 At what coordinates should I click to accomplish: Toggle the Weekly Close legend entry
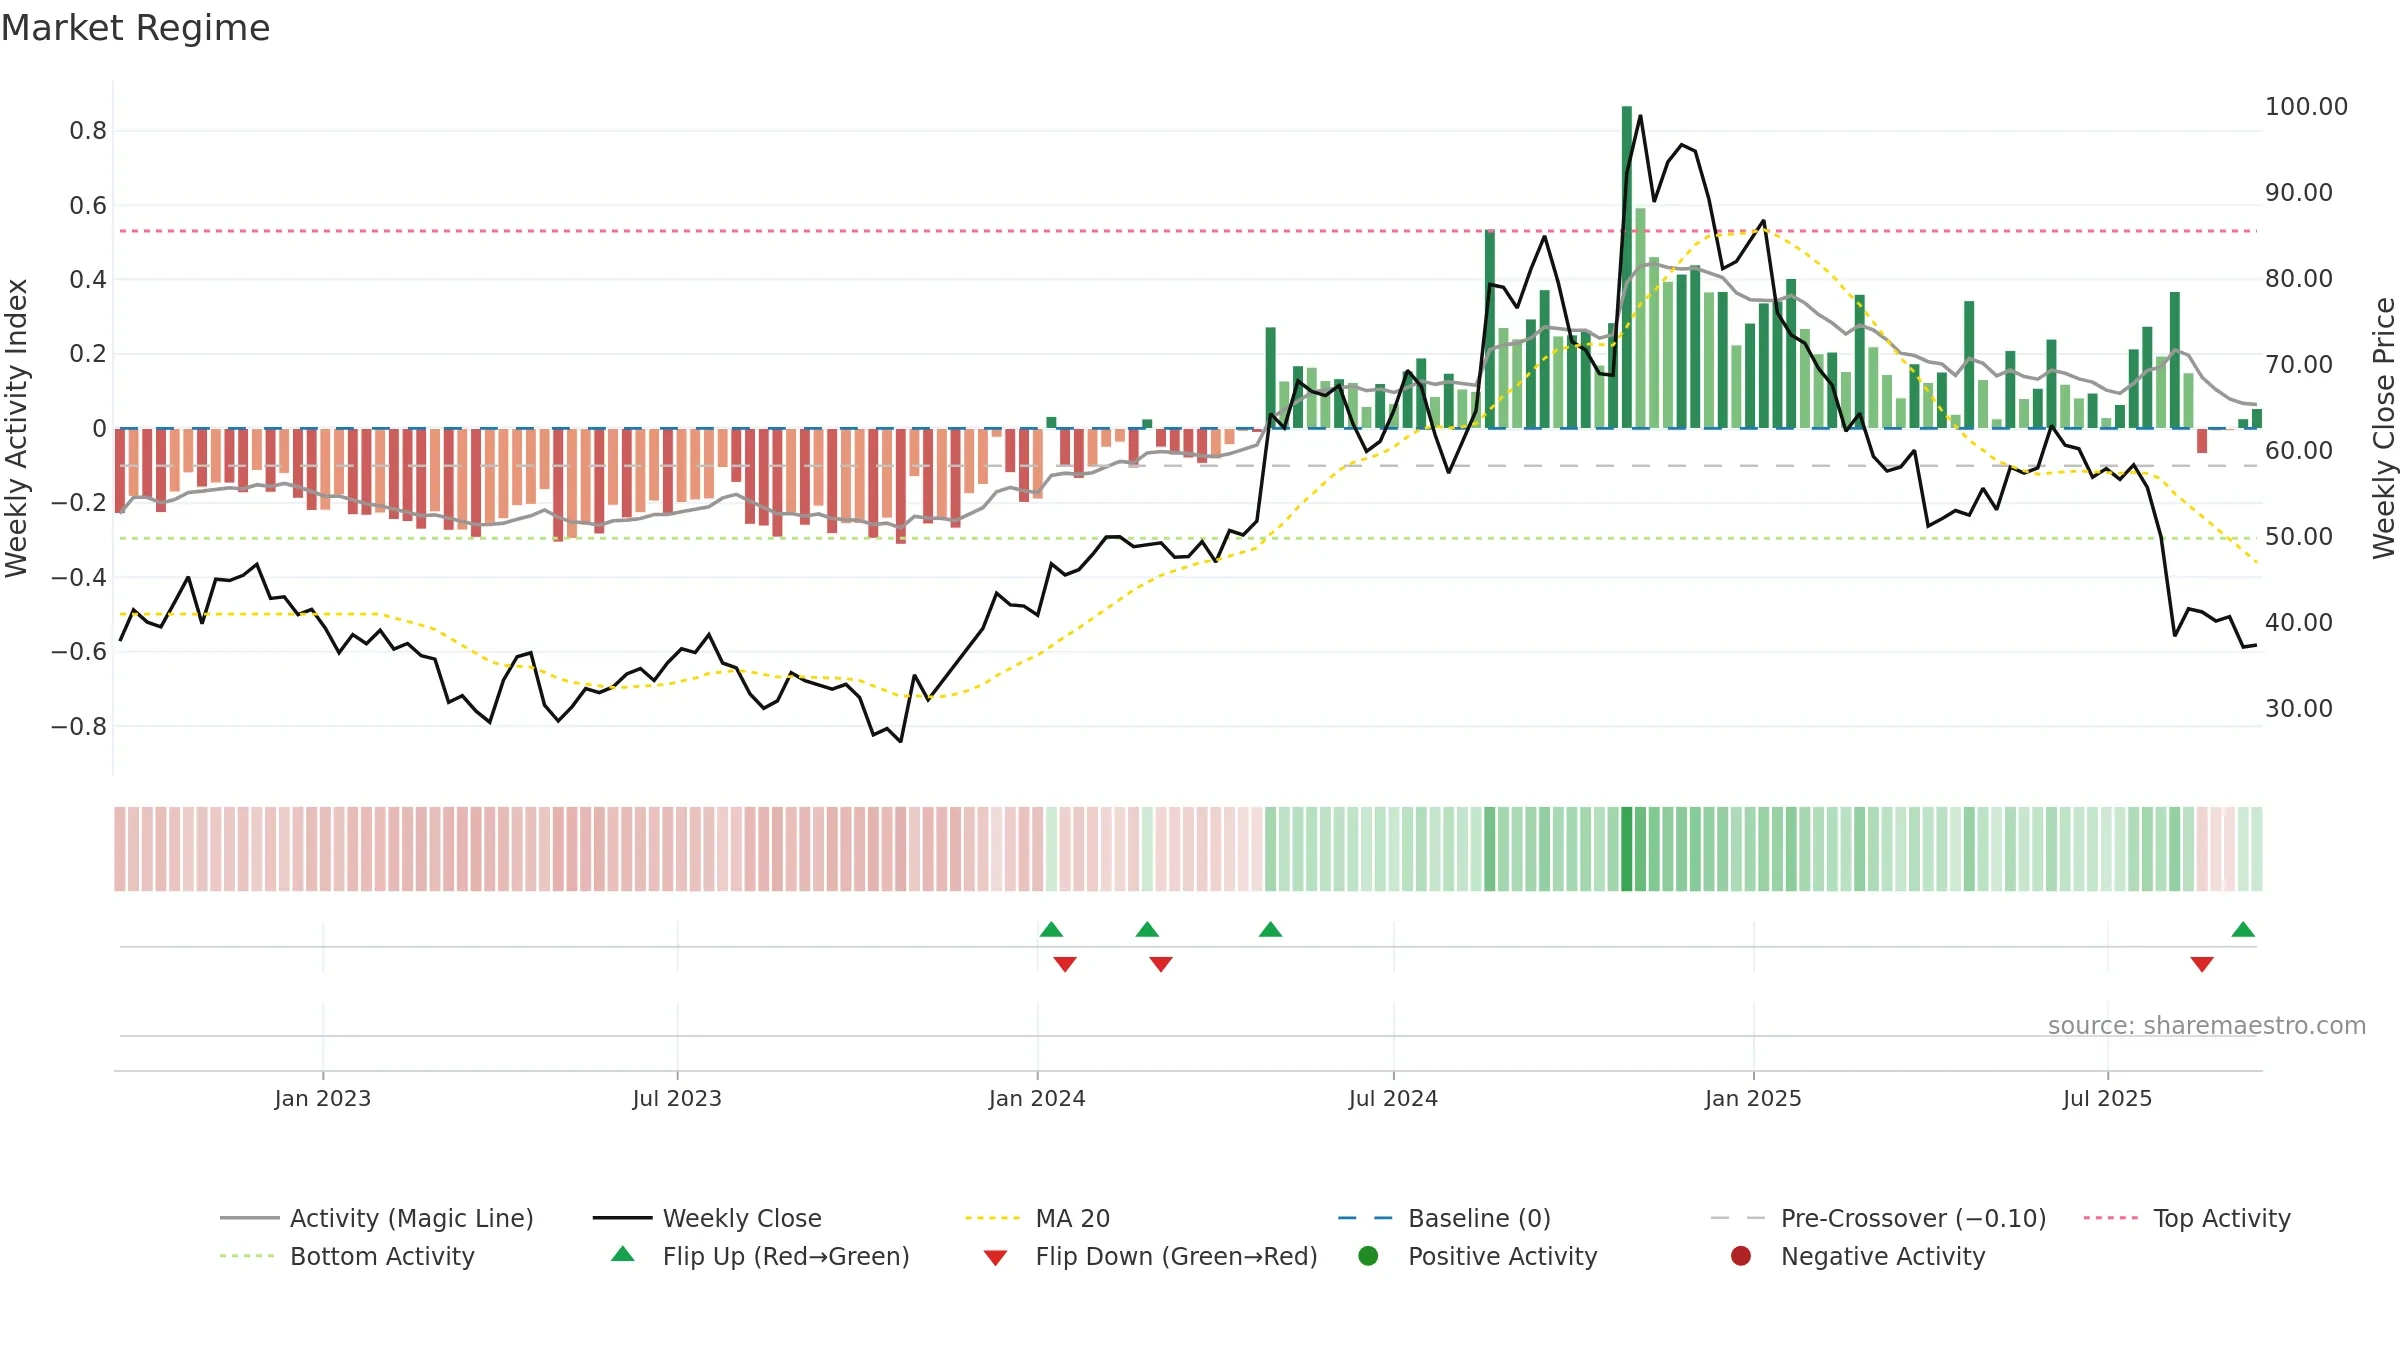pyautogui.click(x=707, y=1218)
